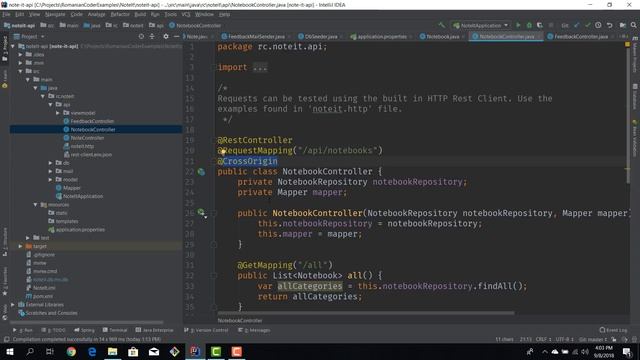The width and height of the screenshot is (640, 360).
Task: Open the TODO tool window
Action: pyautogui.click(x=53, y=330)
